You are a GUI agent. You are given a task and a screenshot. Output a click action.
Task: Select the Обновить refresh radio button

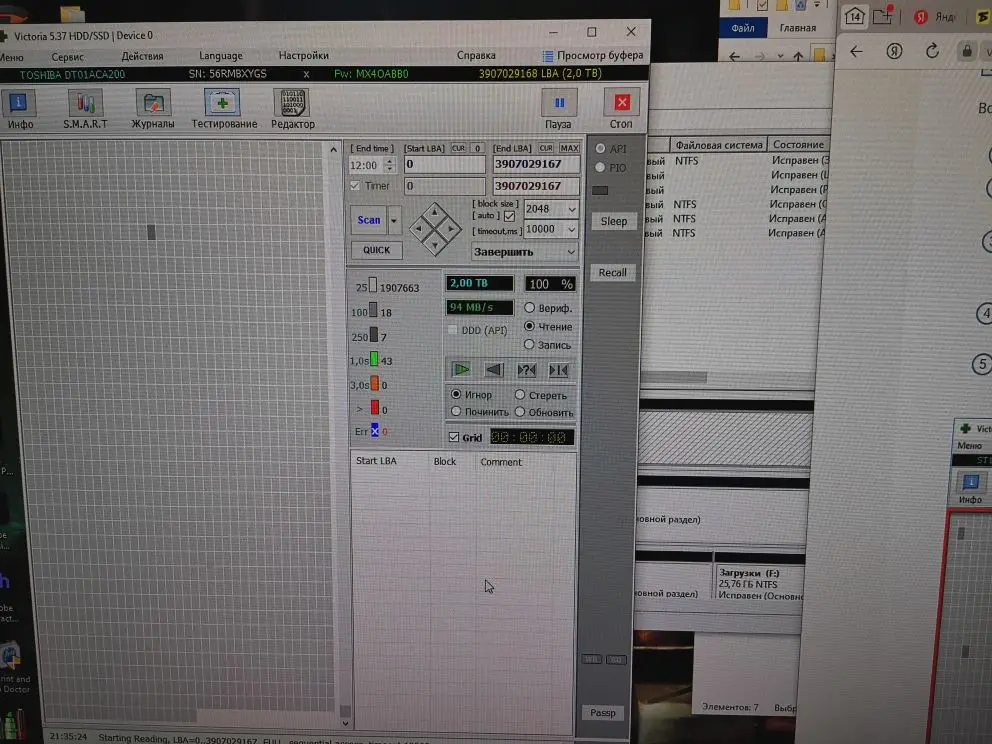pyautogui.click(x=520, y=411)
